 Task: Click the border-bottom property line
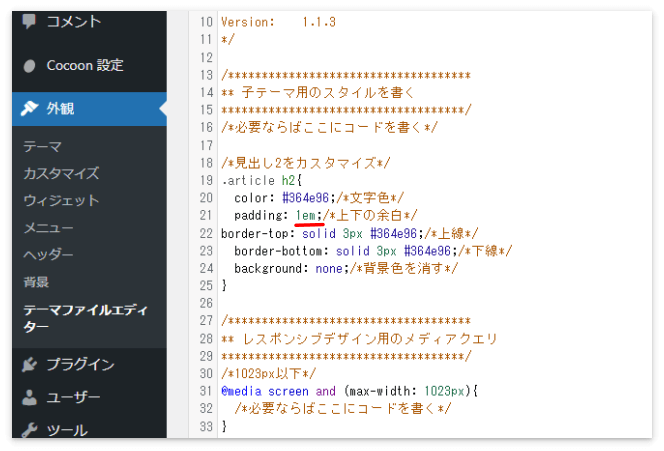(x=373, y=251)
